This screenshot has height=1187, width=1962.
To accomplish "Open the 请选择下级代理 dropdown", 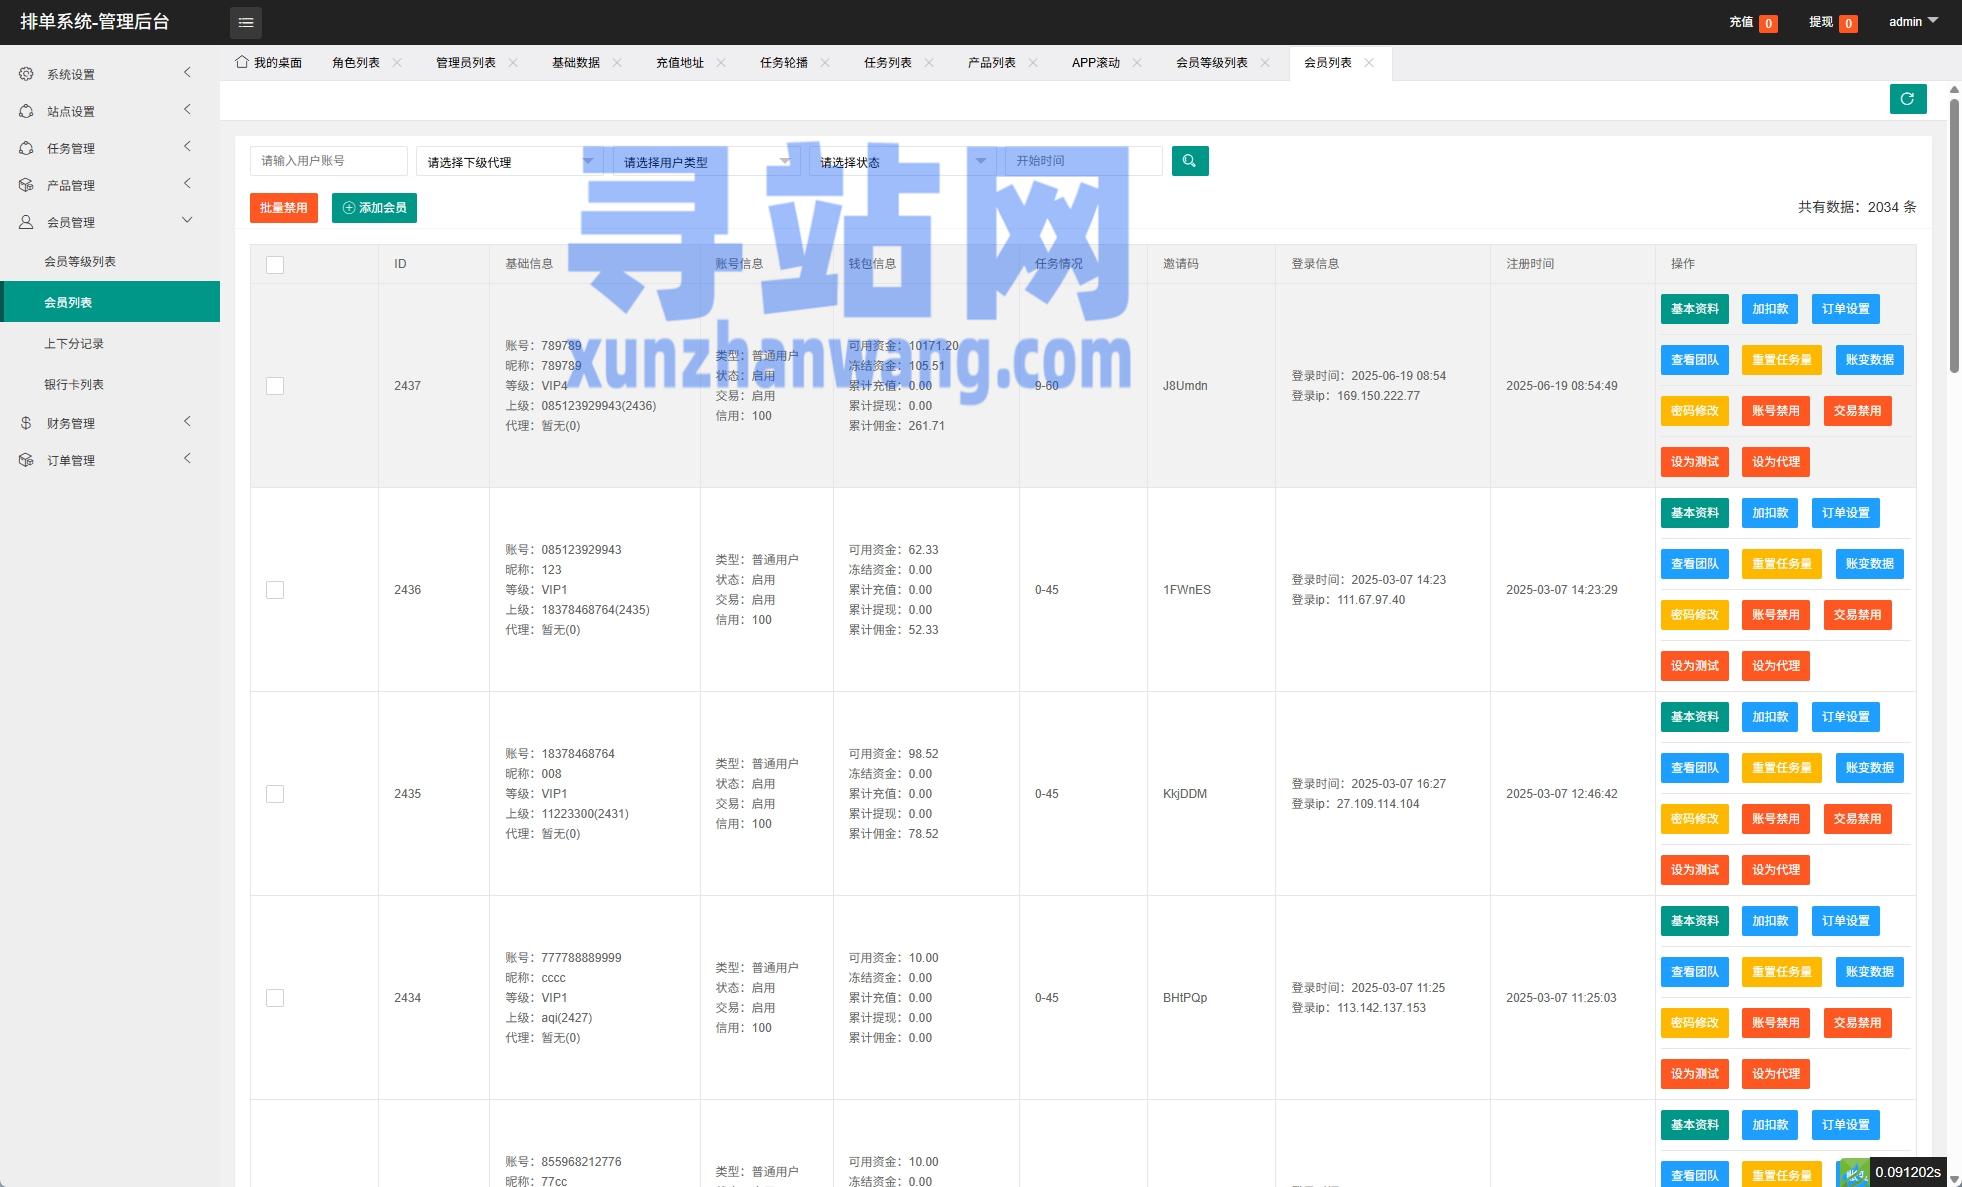I will [x=510, y=161].
